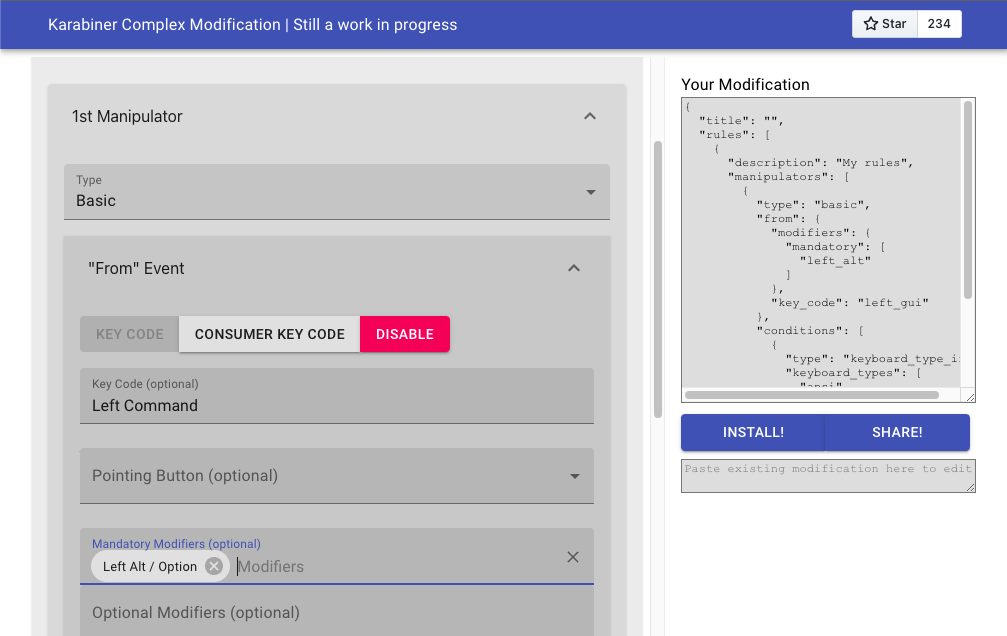The width and height of the screenshot is (1007, 636).
Task: Click the "key_code": "left_gui" line in JSON
Action: 849,303
